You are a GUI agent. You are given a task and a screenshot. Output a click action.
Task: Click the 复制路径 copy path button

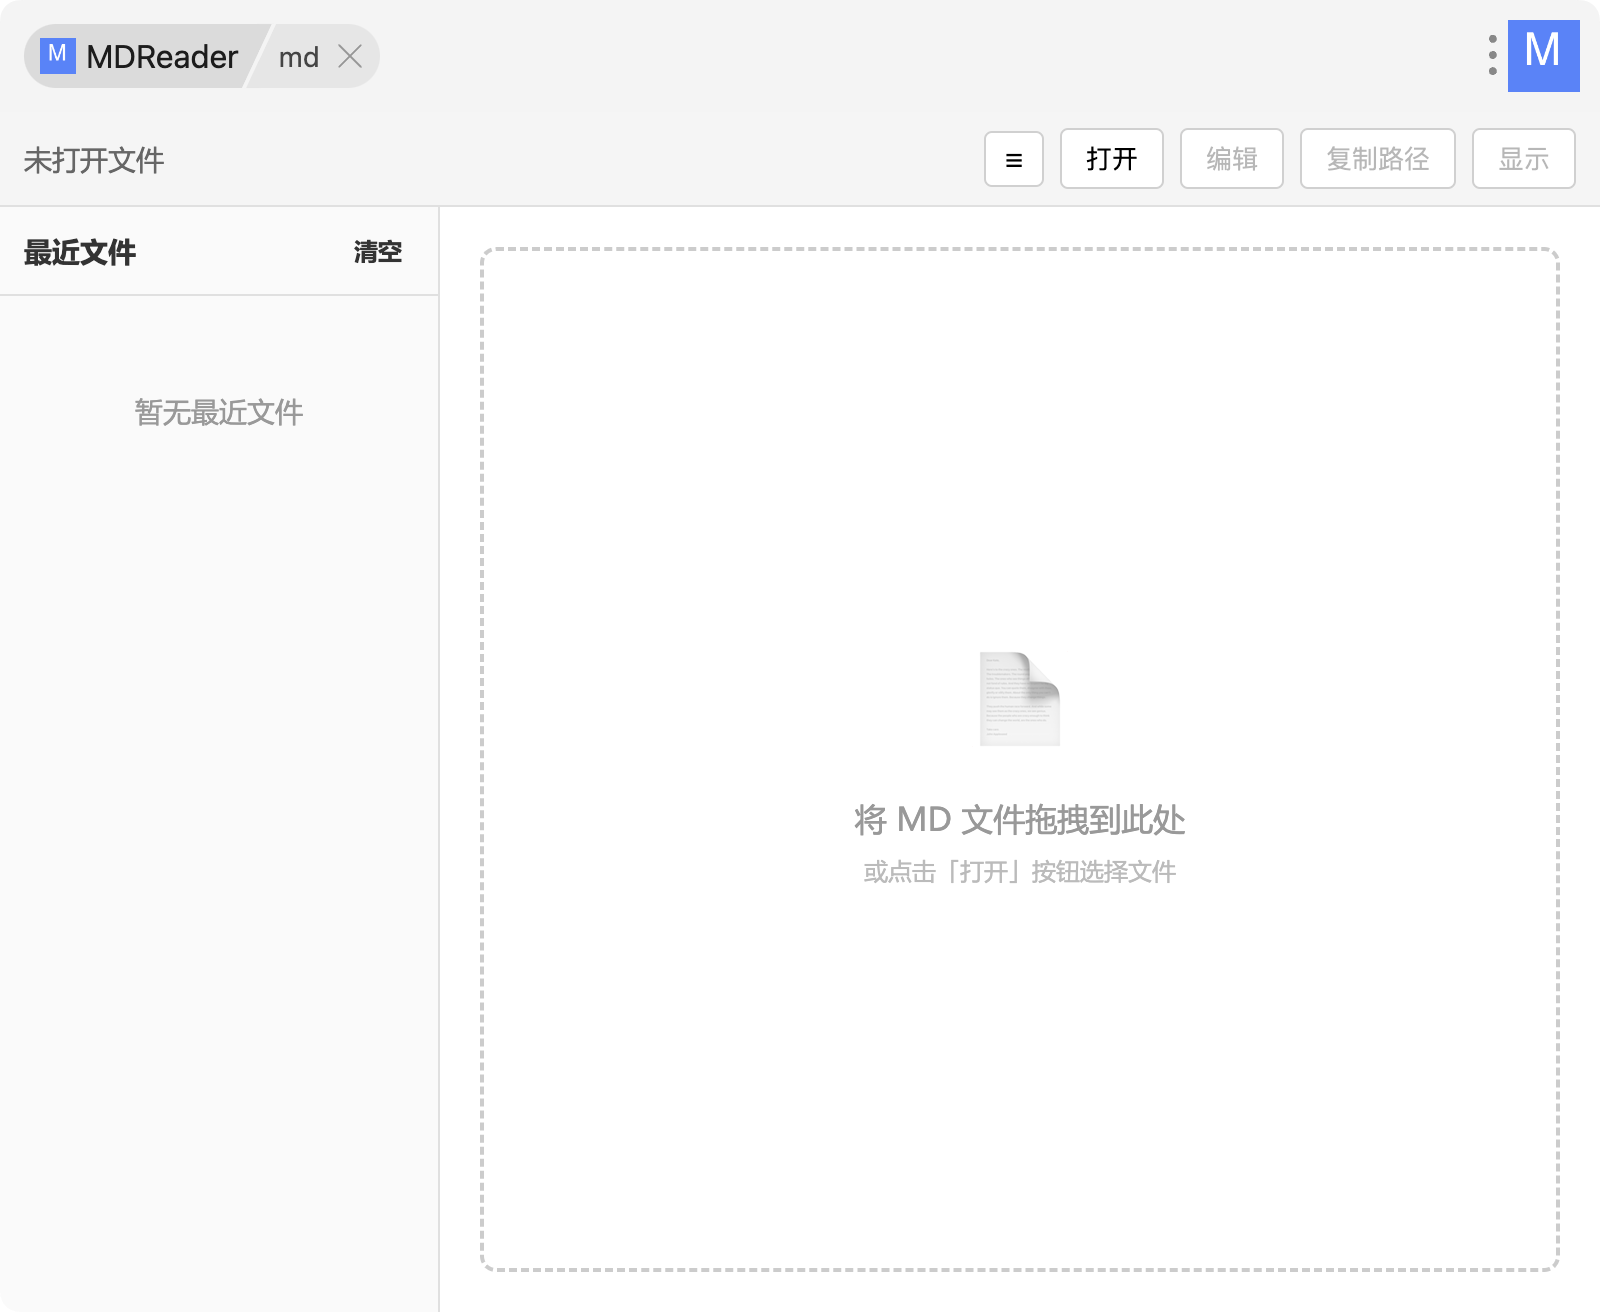click(x=1378, y=158)
